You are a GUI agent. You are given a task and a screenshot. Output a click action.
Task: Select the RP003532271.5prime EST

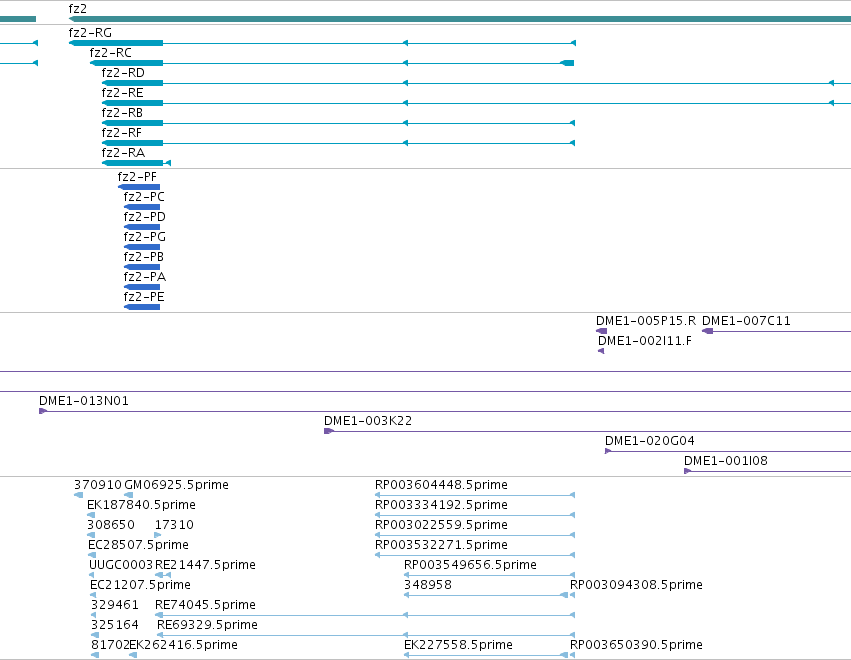475,555
